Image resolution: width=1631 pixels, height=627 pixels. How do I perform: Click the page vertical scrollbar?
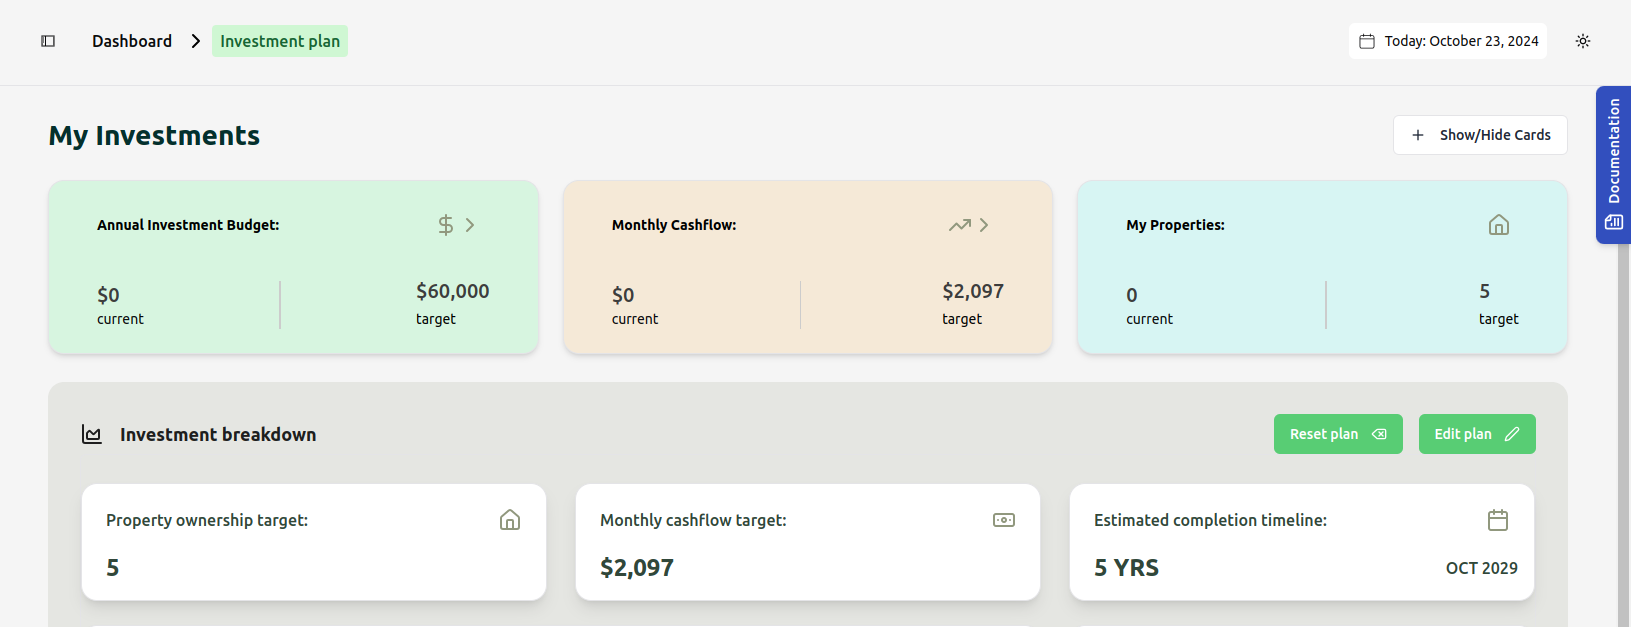pos(1623,400)
